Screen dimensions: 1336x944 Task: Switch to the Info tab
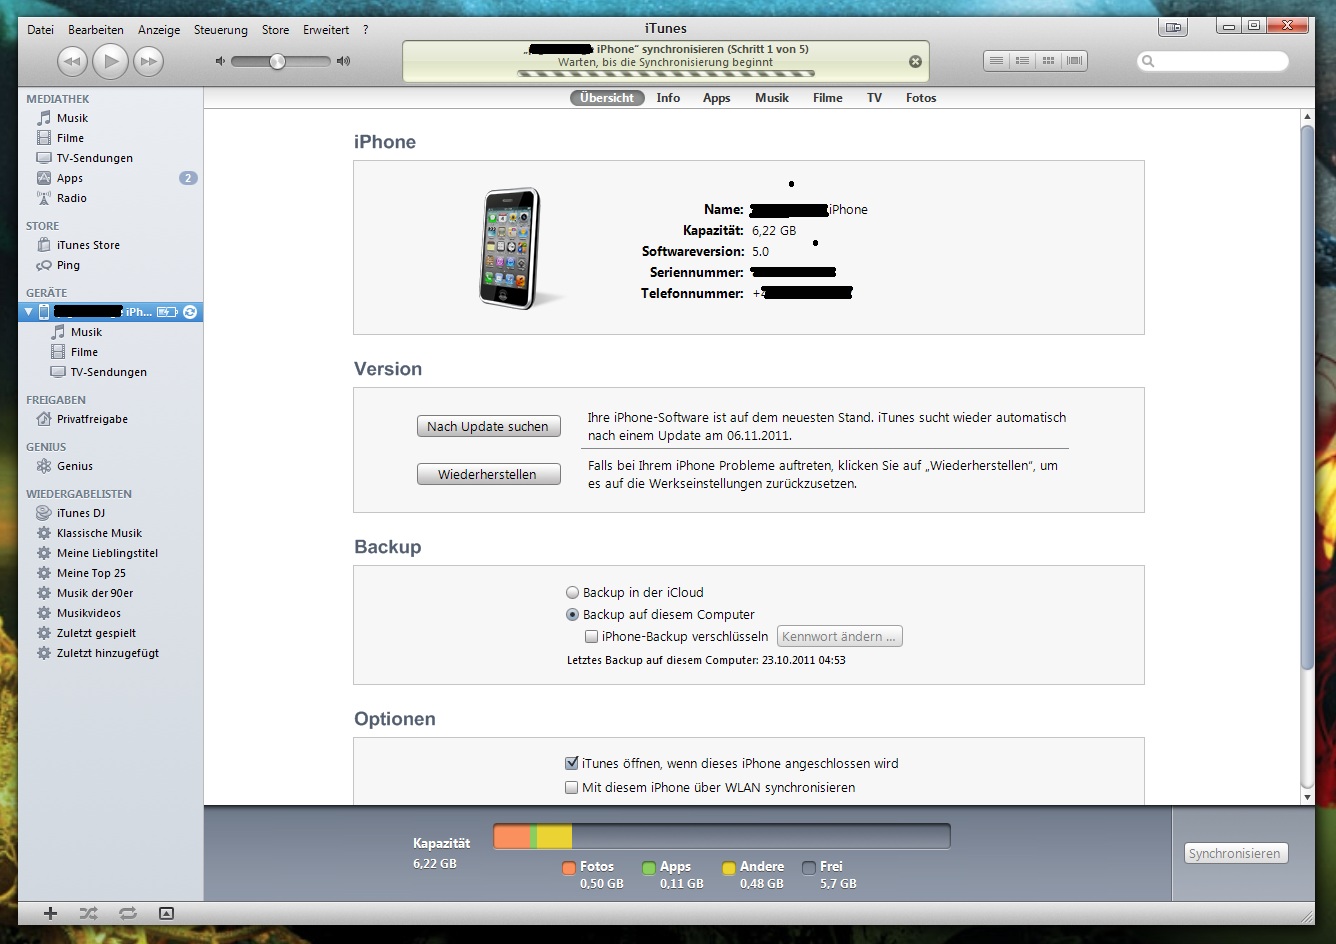(x=668, y=98)
